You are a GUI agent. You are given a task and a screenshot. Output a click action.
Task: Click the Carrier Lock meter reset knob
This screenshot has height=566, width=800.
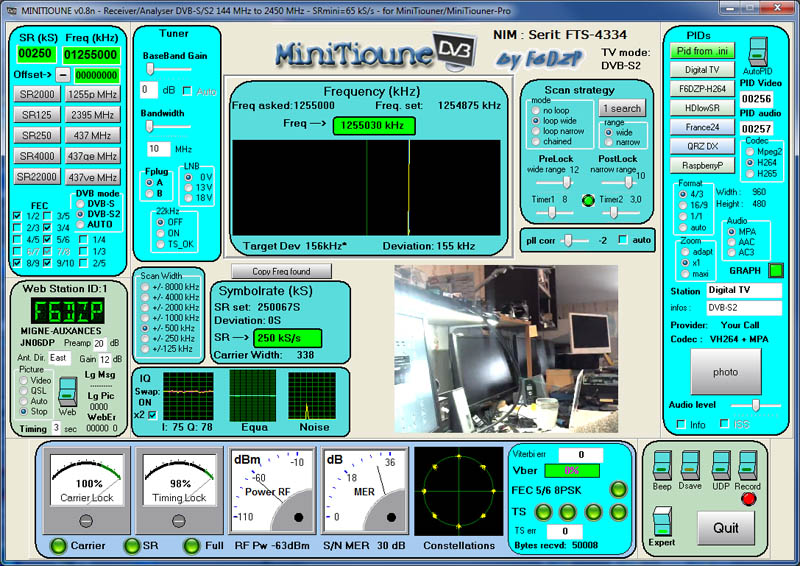86,521
